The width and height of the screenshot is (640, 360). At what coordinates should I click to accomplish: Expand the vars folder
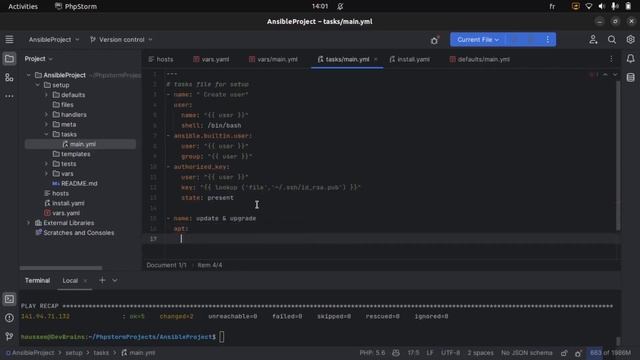point(46,173)
